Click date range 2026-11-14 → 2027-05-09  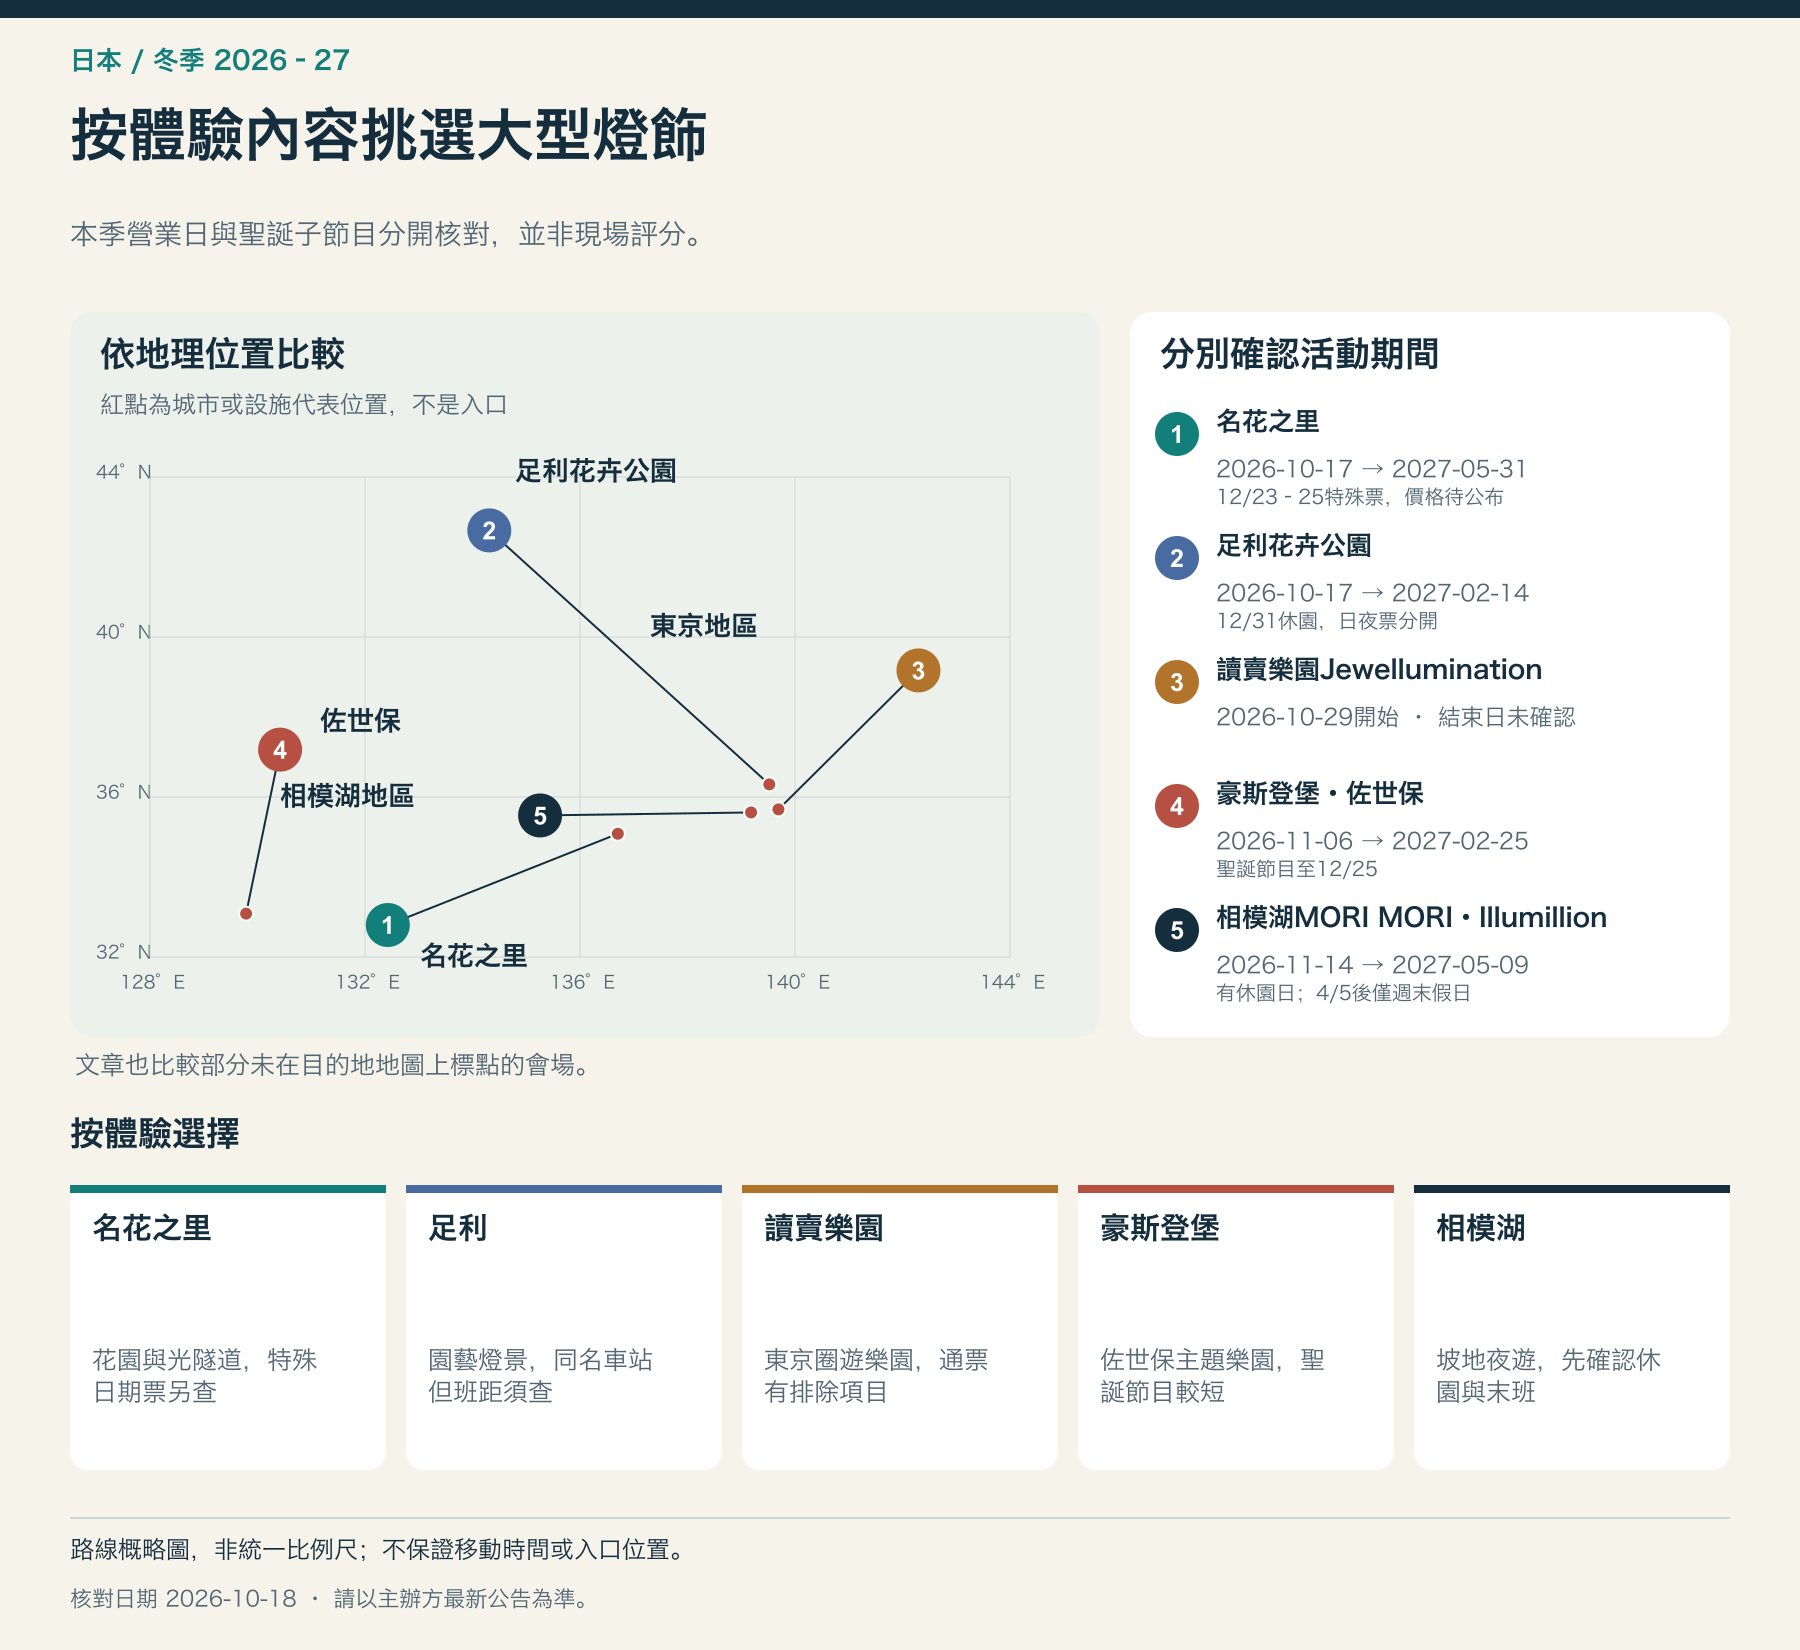(x=1372, y=964)
